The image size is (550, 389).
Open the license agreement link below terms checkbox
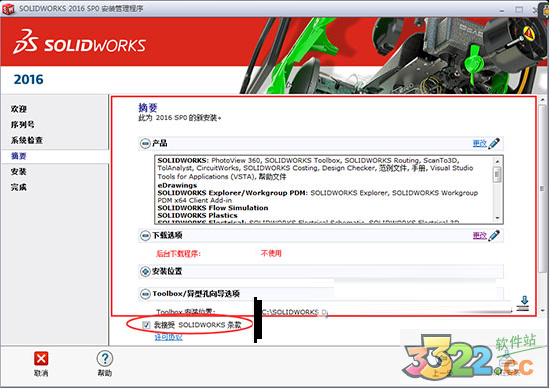169,337
